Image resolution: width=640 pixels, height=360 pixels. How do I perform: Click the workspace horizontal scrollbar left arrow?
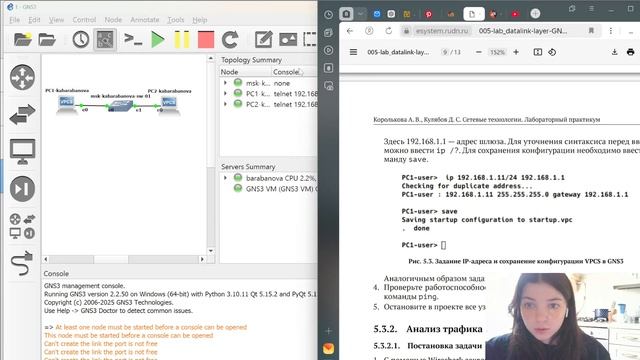pos(46,259)
